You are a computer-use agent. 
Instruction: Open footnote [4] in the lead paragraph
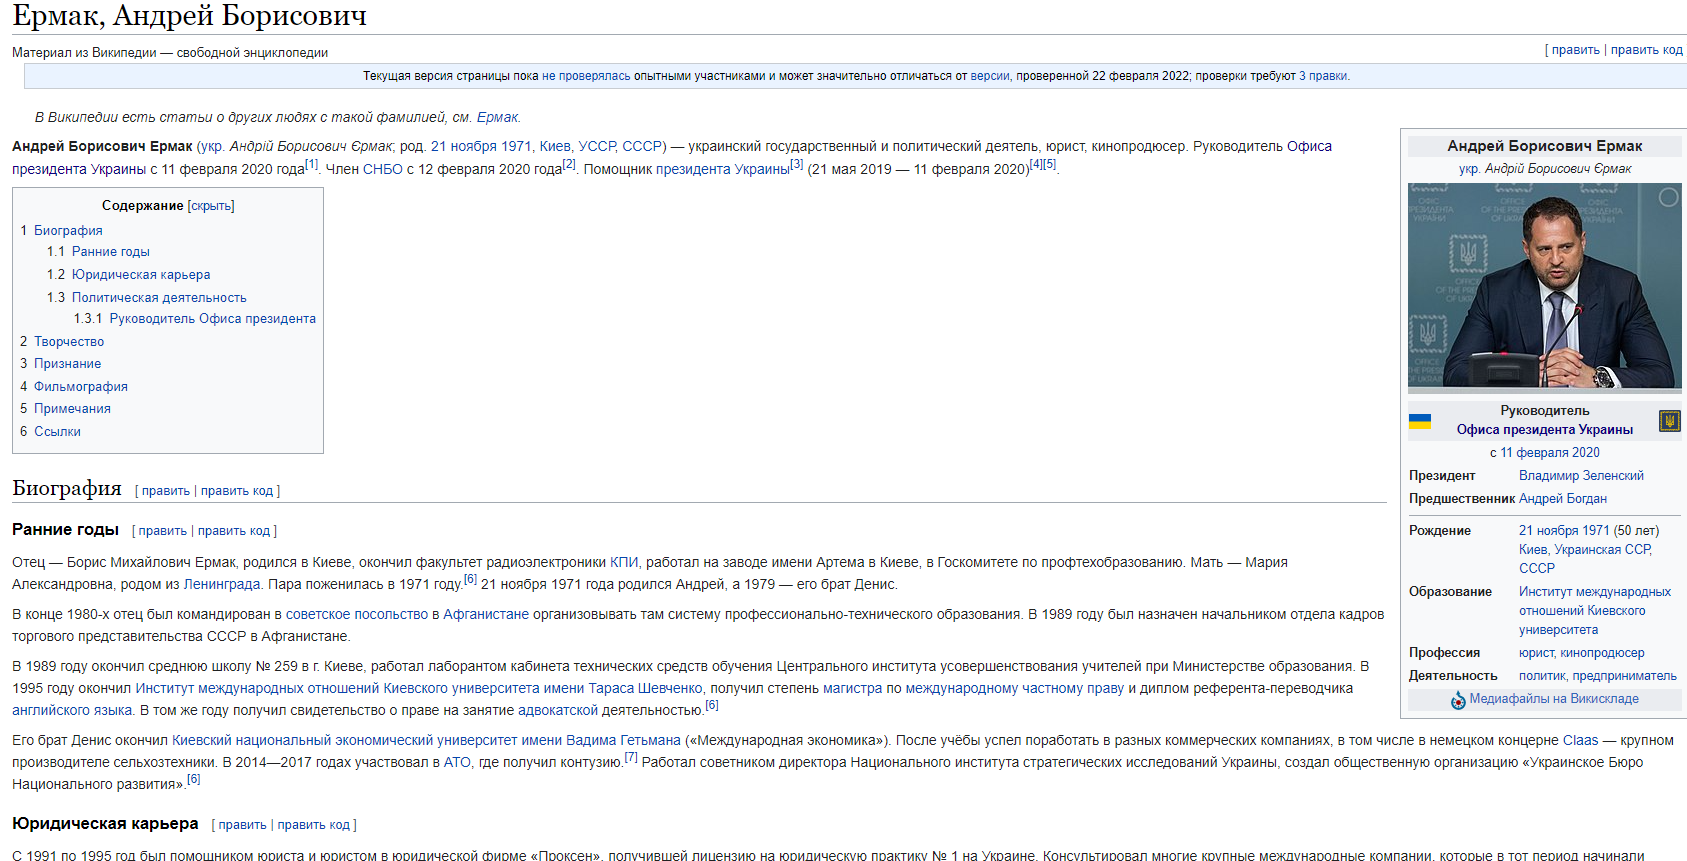(x=1036, y=164)
